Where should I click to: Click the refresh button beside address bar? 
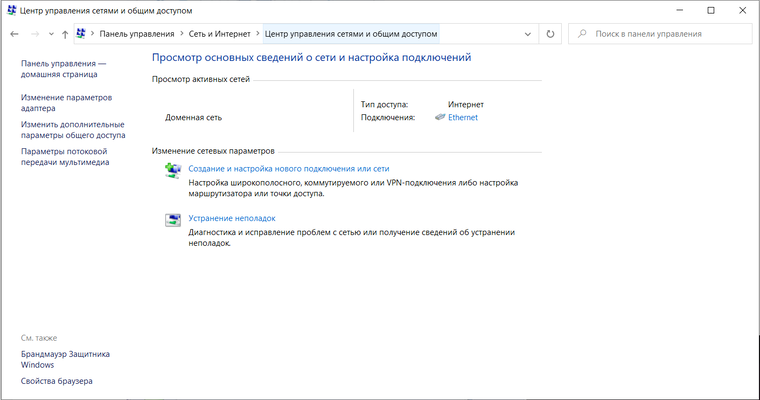tap(550, 34)
